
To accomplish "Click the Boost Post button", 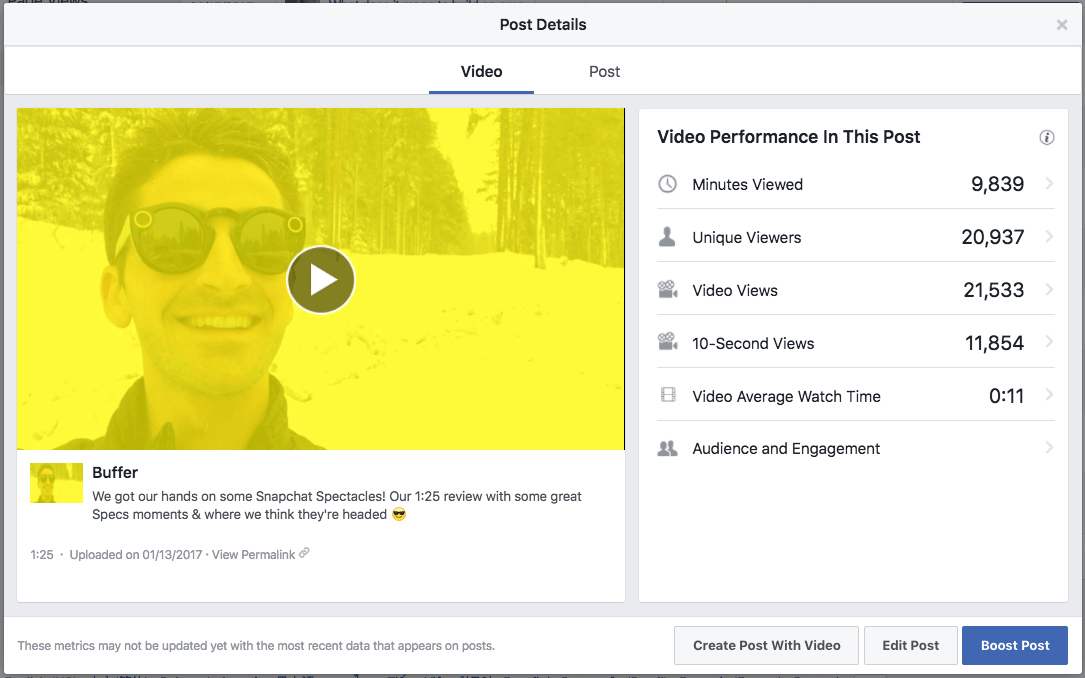I will [x=1014, y=645].
